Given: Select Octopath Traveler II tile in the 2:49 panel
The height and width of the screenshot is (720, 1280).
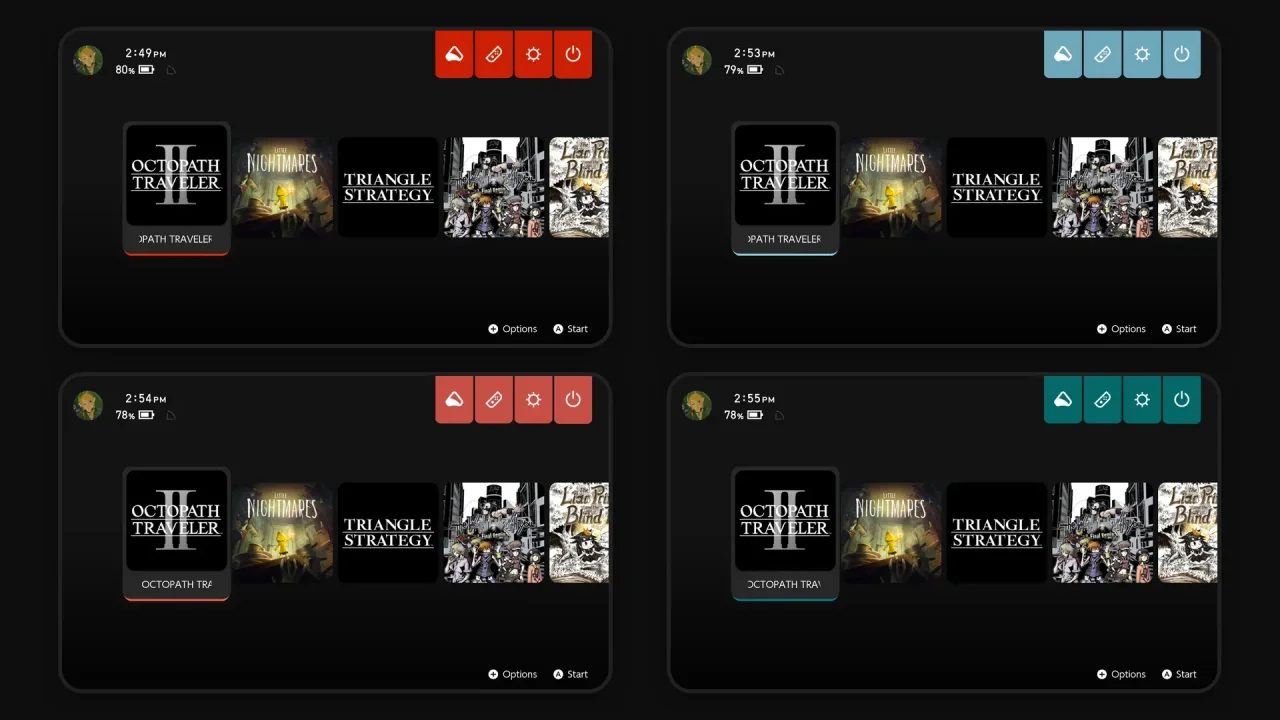Looking at the screenshot, I should coord(176,176).
